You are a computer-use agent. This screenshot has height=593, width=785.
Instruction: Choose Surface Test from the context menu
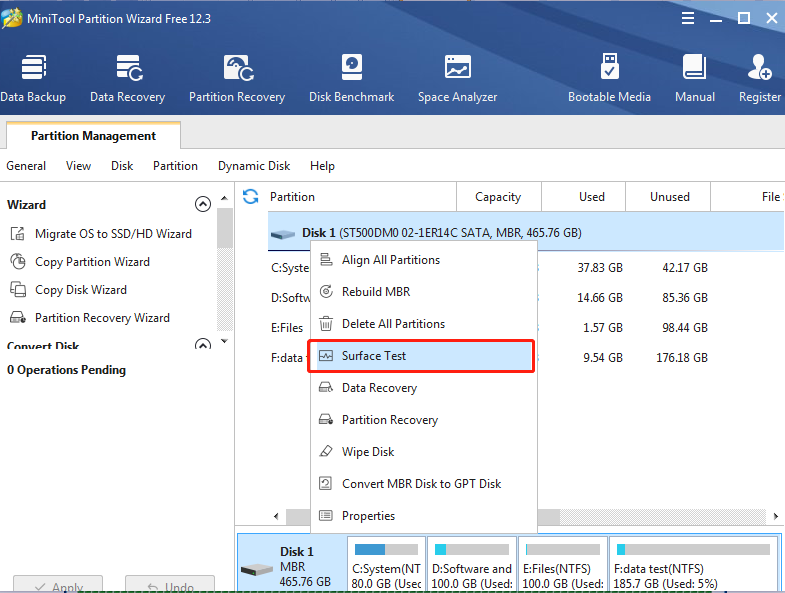(x=422, y=356)
